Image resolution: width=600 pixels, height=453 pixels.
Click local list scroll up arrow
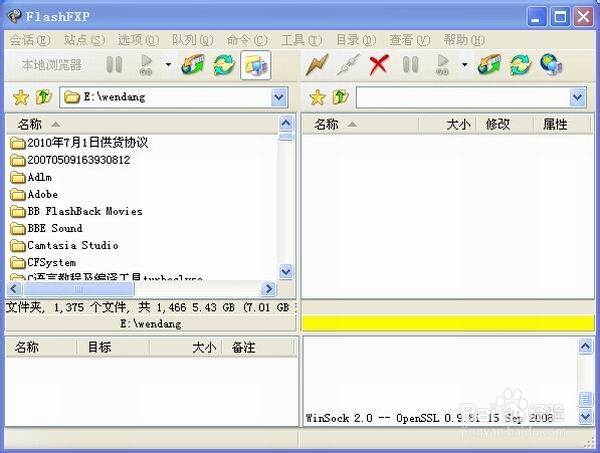(286, 123)
